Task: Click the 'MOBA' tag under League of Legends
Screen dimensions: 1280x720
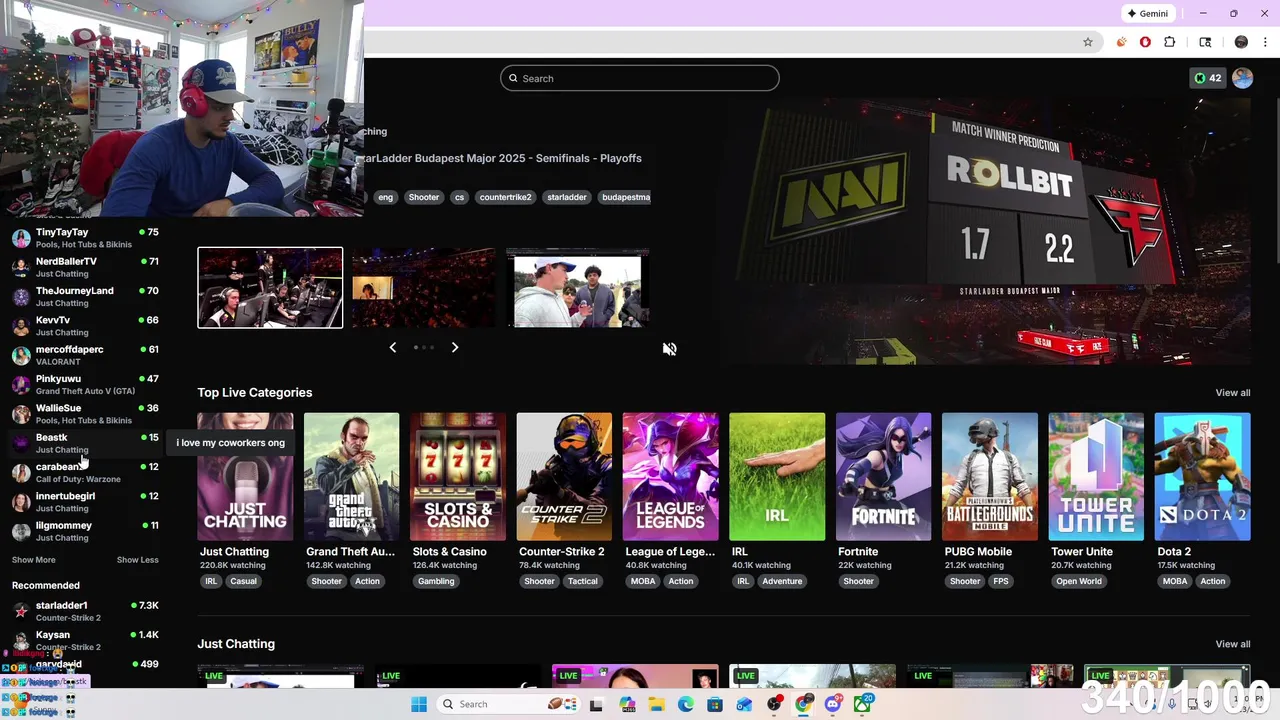Action: click(x=643, y=581)
